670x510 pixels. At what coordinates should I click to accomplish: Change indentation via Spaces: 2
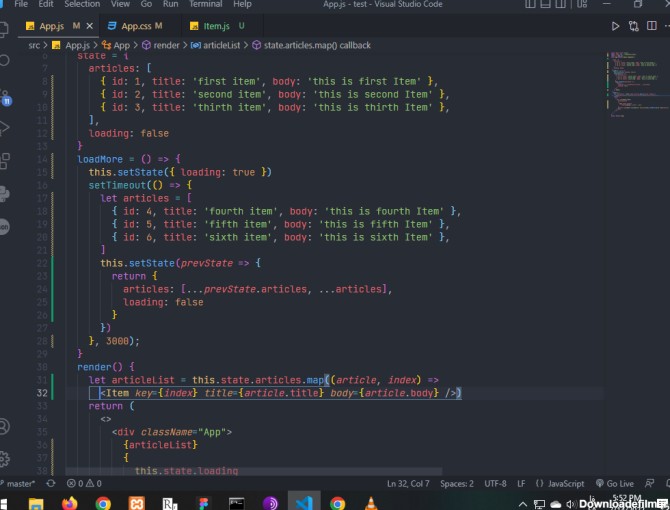457,484
